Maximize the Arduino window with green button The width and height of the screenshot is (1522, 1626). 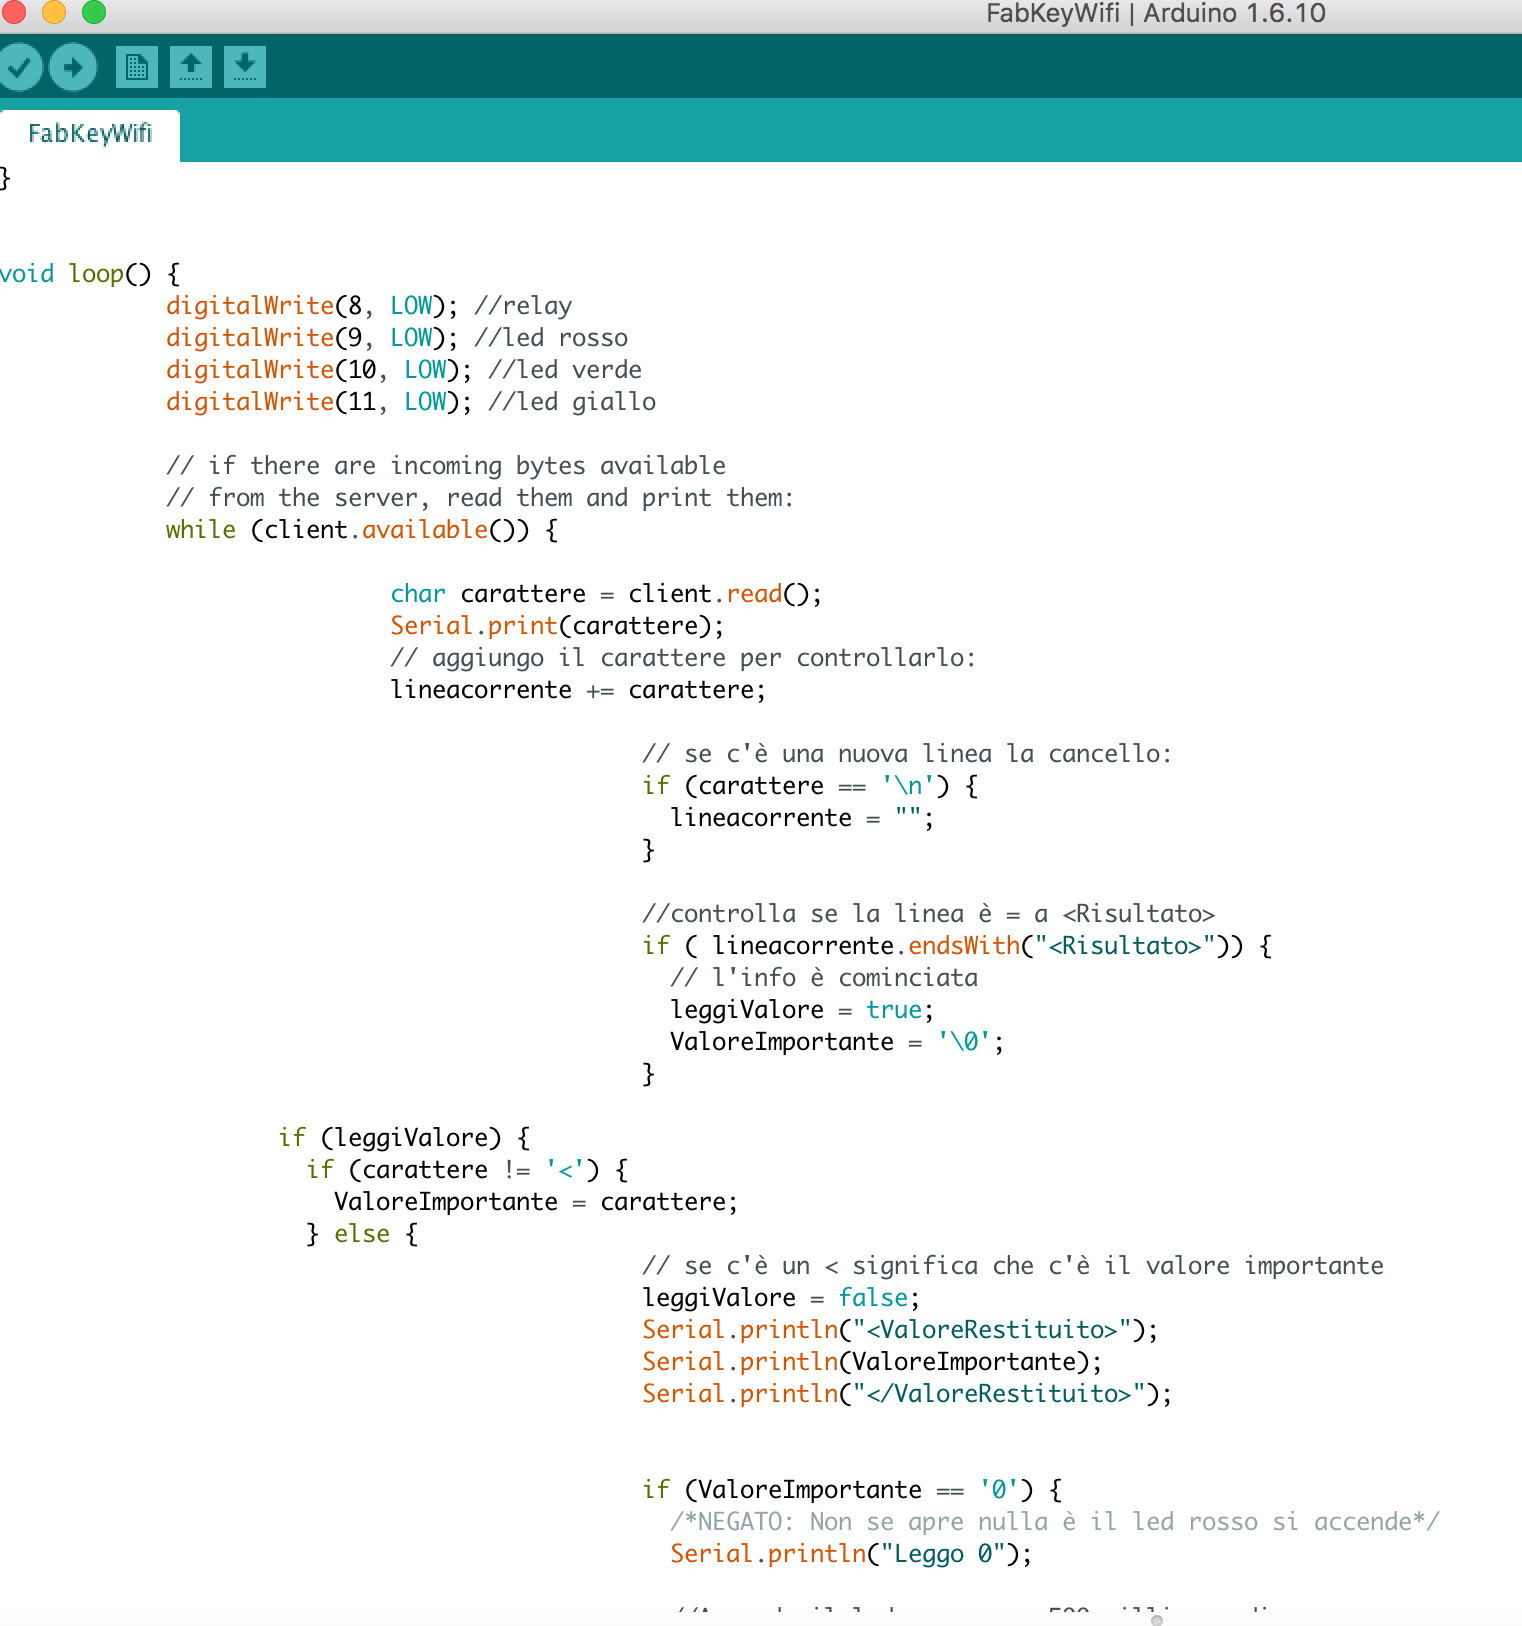tap(94, 12)
